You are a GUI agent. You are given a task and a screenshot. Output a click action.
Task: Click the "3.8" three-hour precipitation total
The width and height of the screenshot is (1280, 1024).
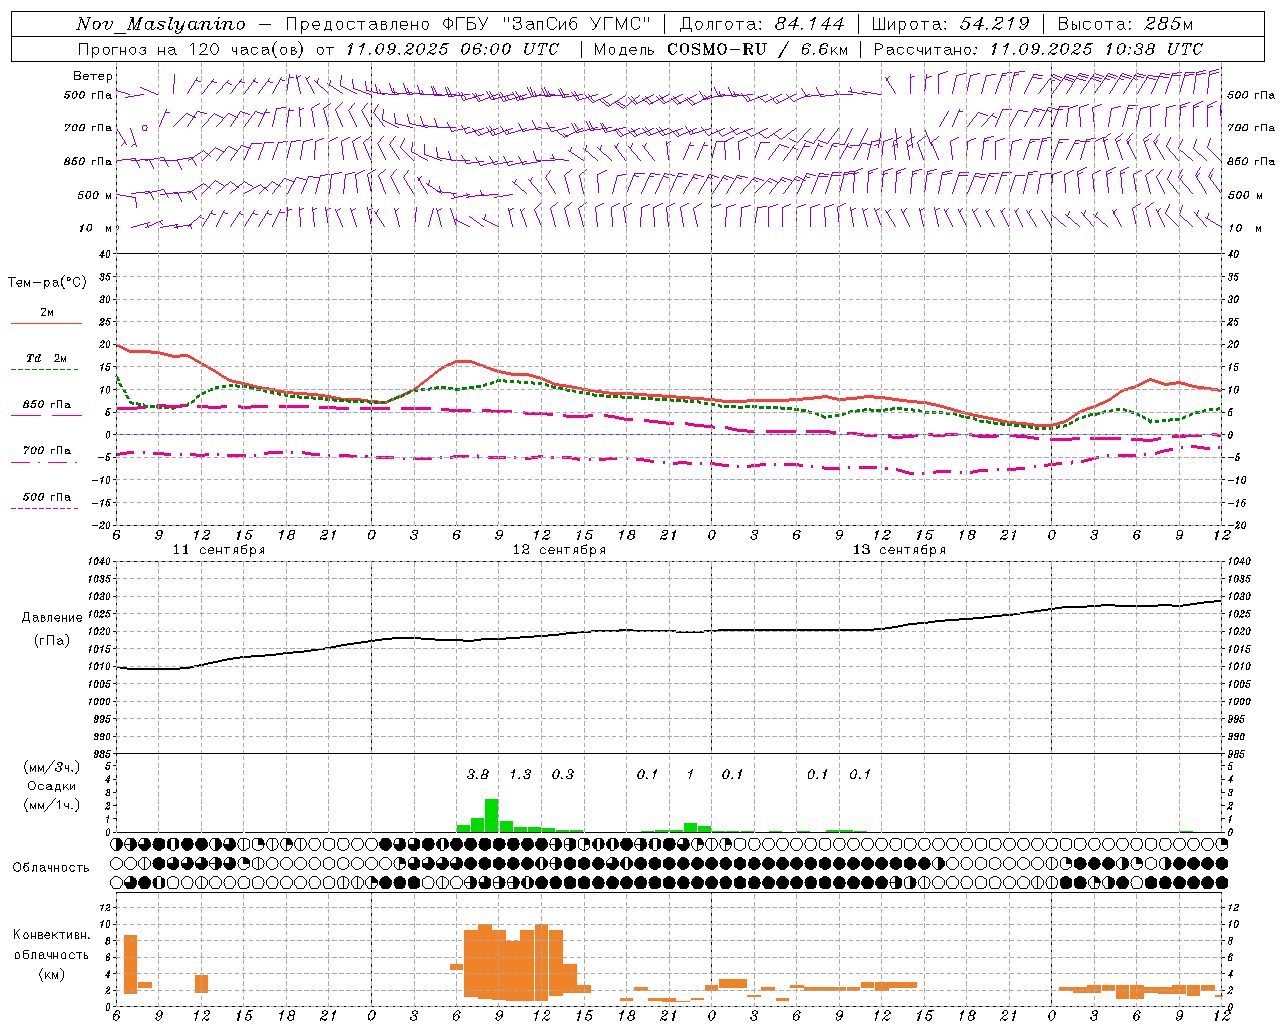click(478, 774)
